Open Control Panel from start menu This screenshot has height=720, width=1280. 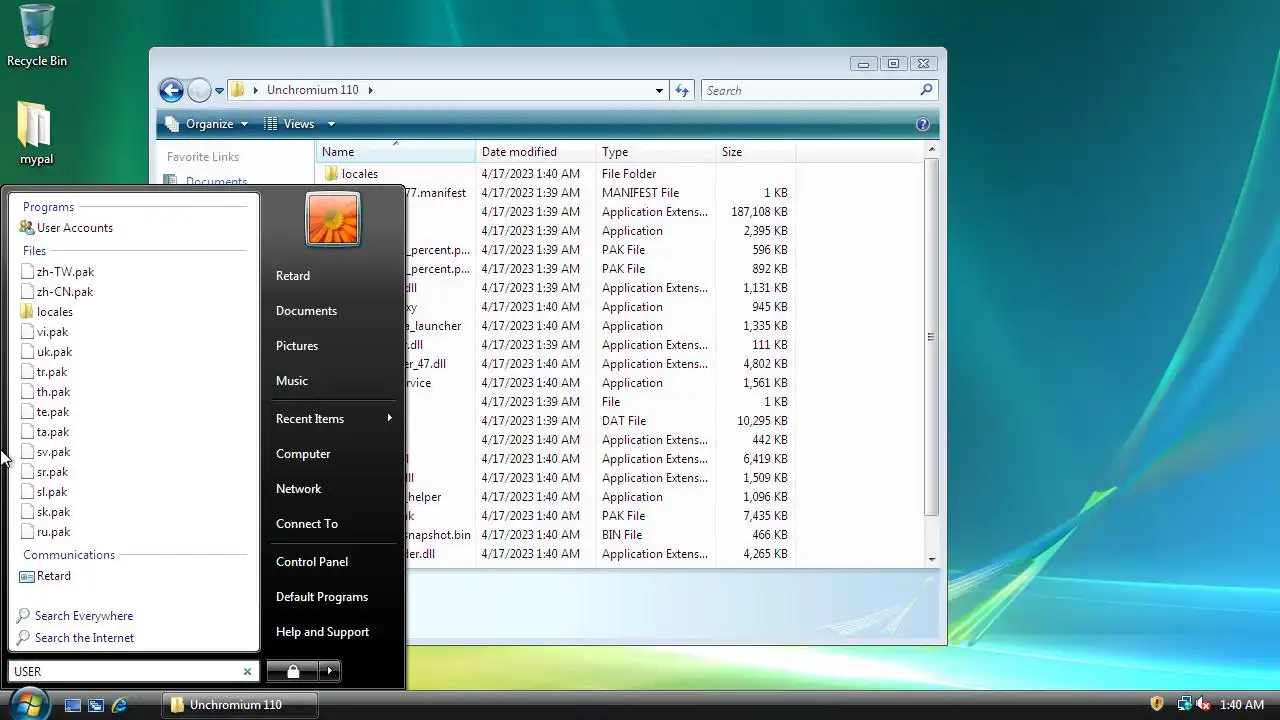tap(312, 562)
